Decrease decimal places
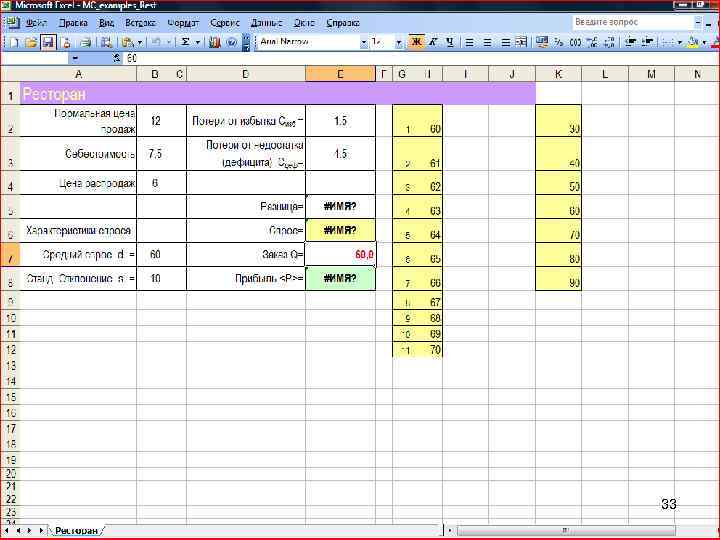The width and height of the screenshot is (720, 540). coord(609,42)
